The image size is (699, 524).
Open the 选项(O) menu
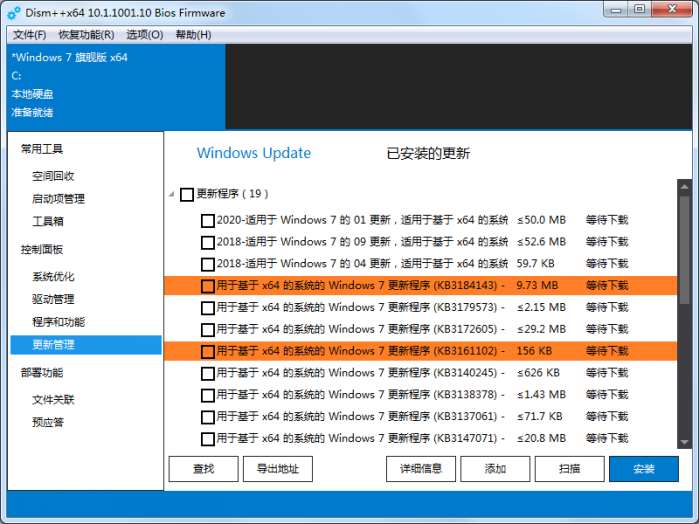click(x=144, y=35)
